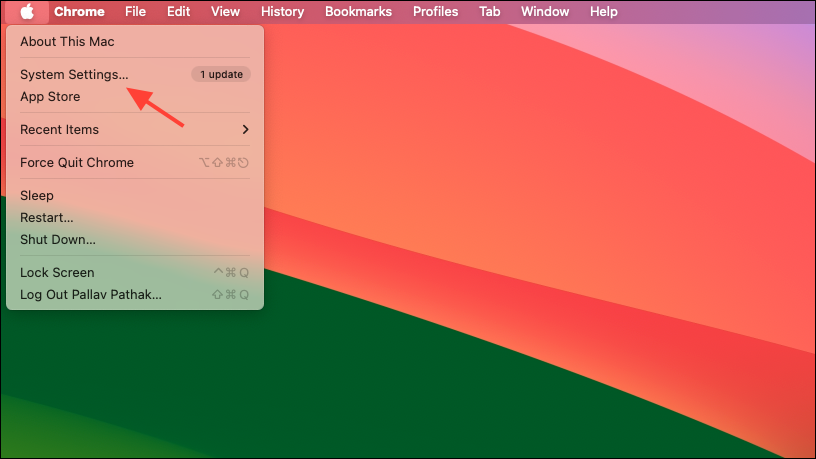Open the View menu
Viewport: 816px width, 459px height.
click(x=225, y=11)
